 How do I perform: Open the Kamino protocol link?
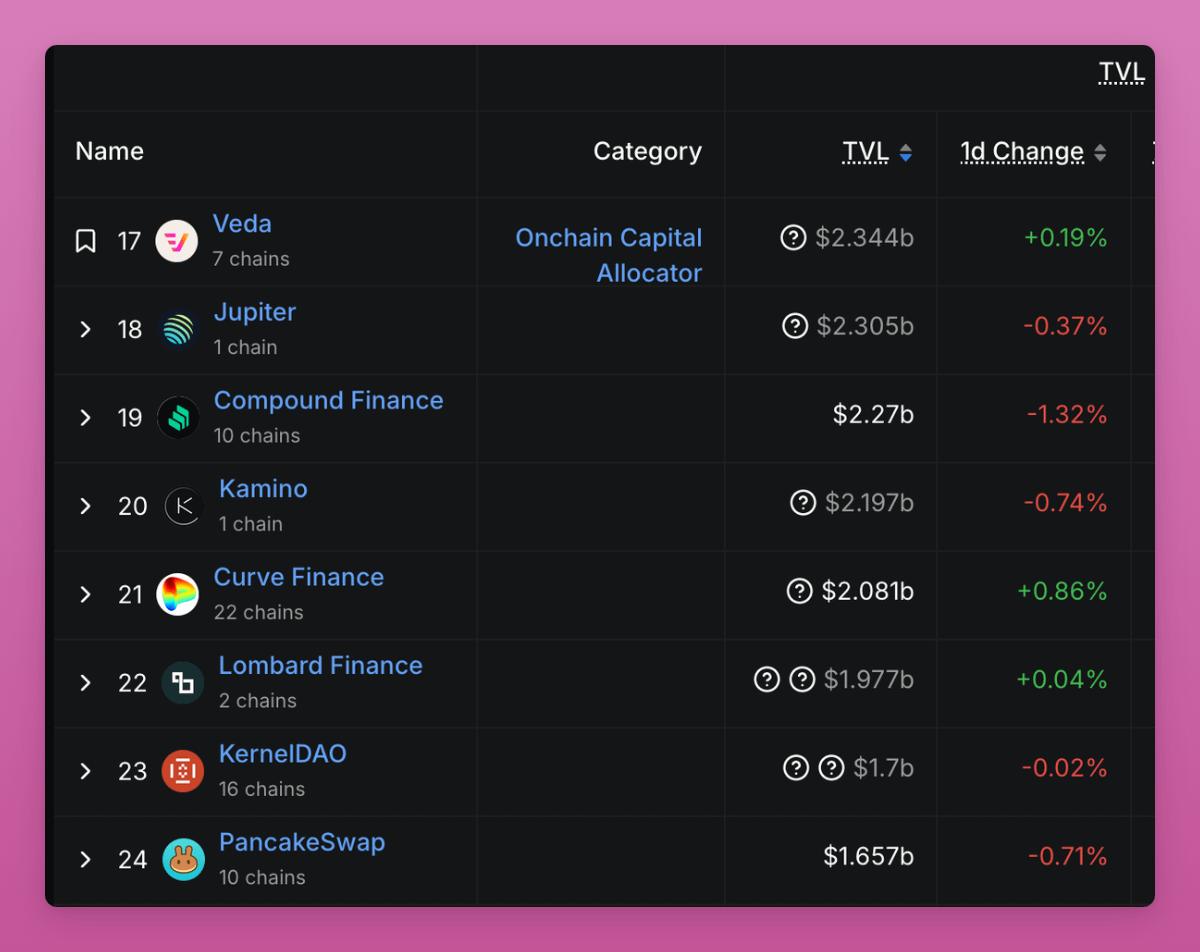(263, 488)
